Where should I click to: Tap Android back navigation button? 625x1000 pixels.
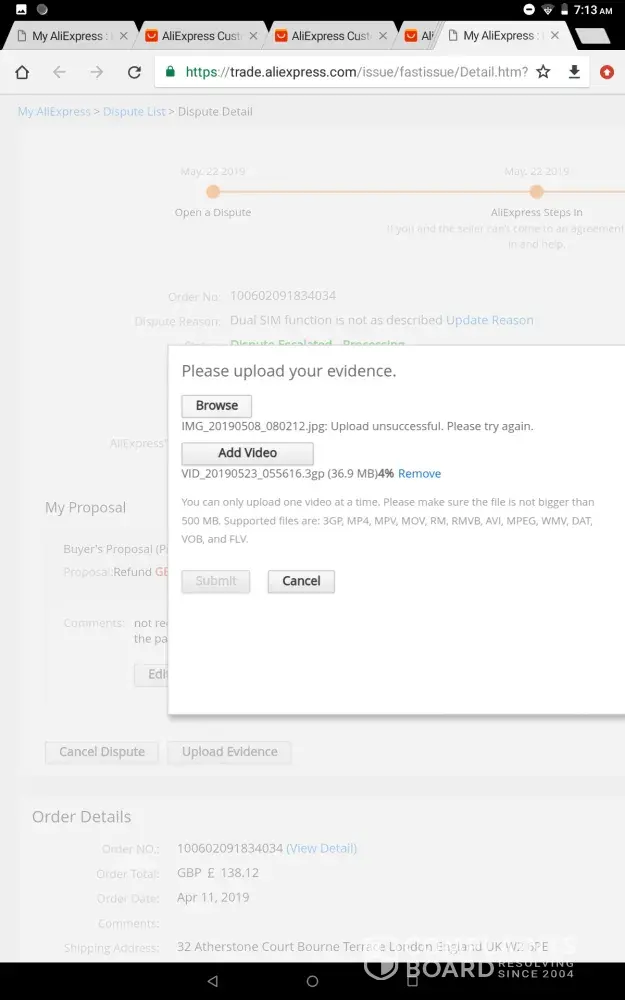[213, 981]
